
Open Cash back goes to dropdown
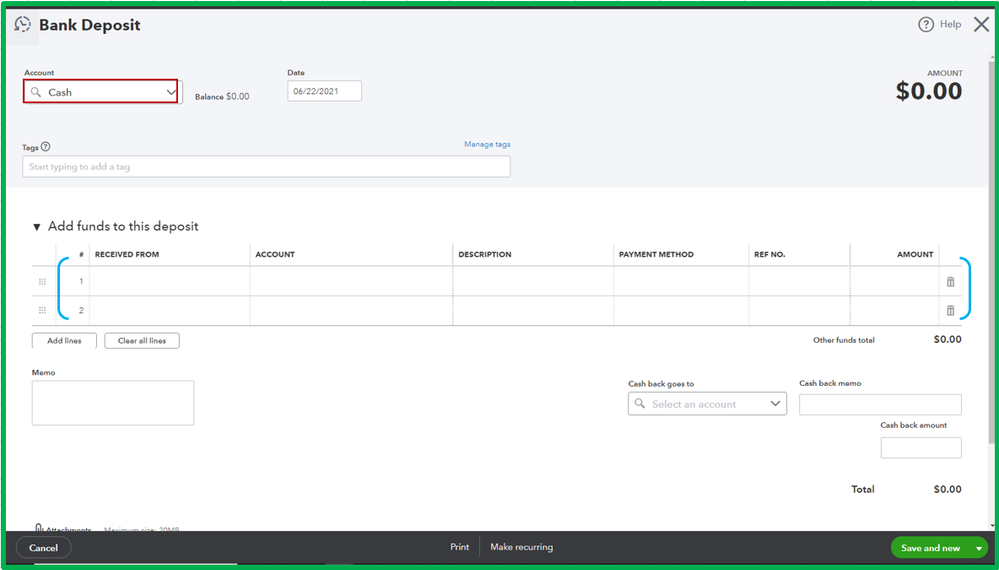[707, 404]
